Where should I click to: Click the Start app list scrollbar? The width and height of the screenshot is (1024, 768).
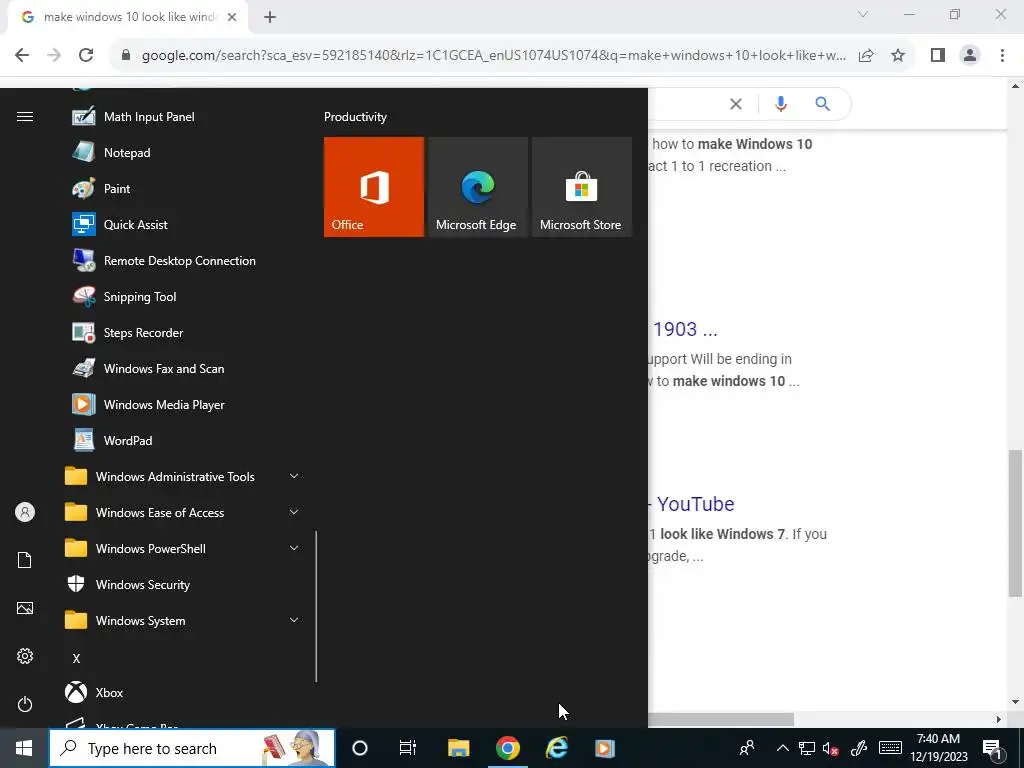click(316, 607)
